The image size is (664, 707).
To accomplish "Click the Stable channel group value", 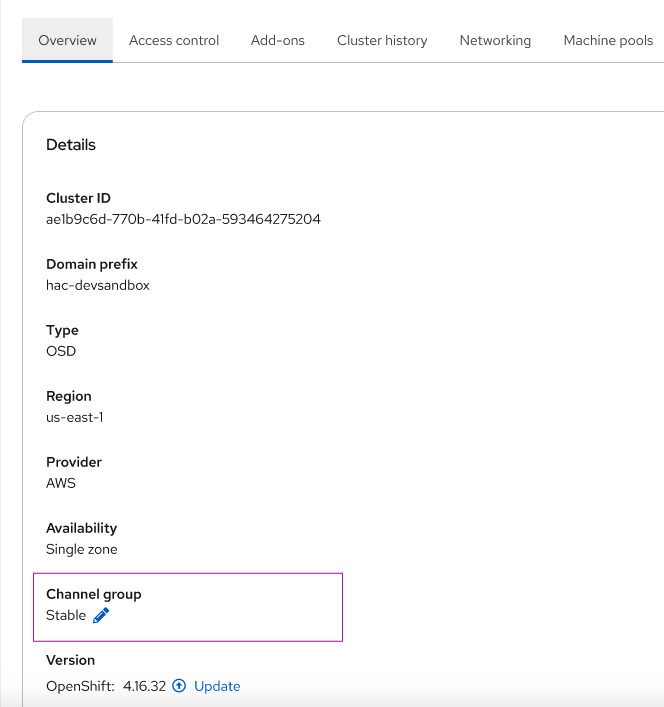I will point(66,615).
